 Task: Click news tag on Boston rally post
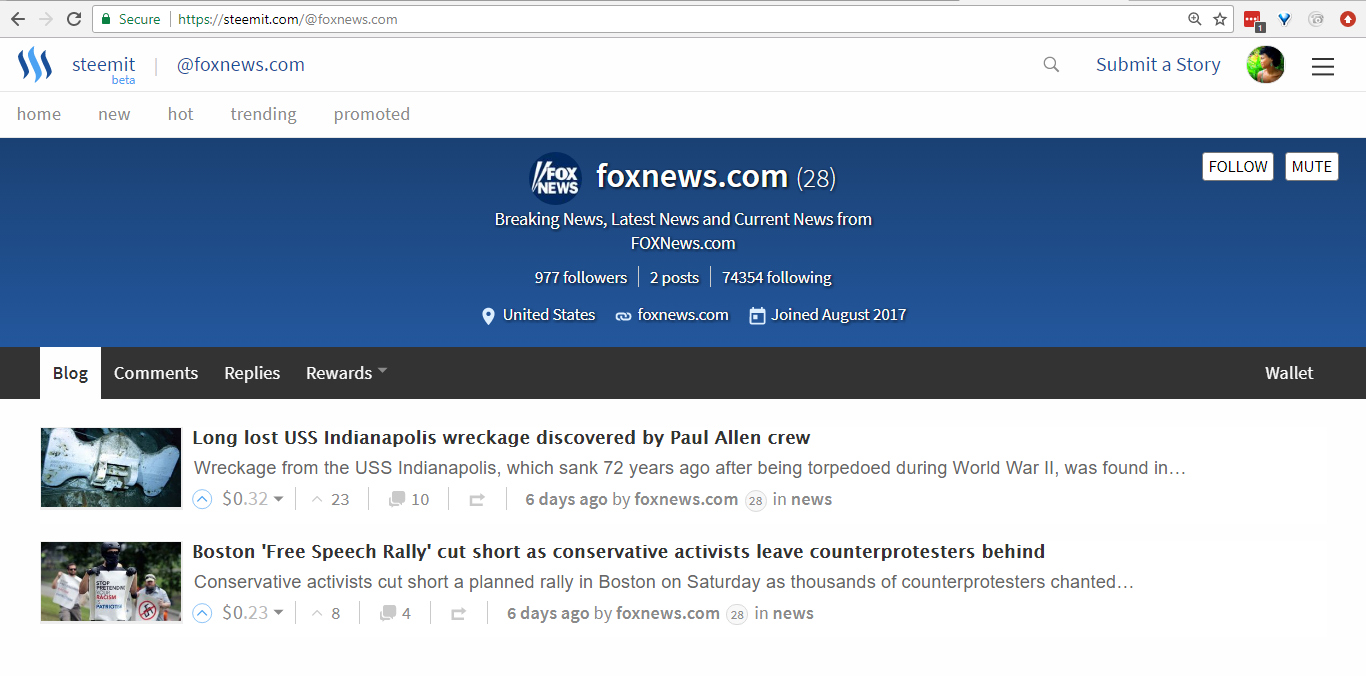click(793, 613)
